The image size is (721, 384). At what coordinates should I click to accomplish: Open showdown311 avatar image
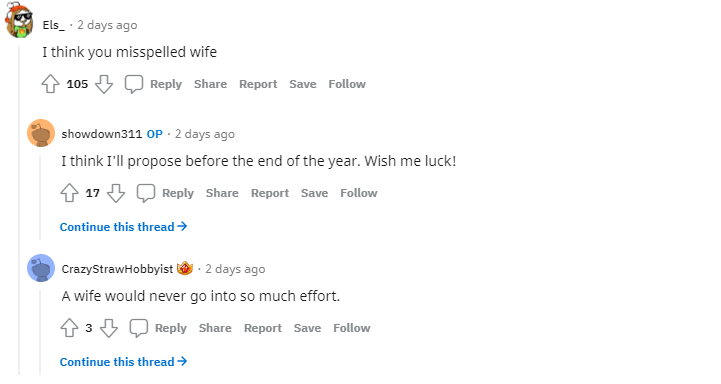pyautogui.click(x=41, y=133)
